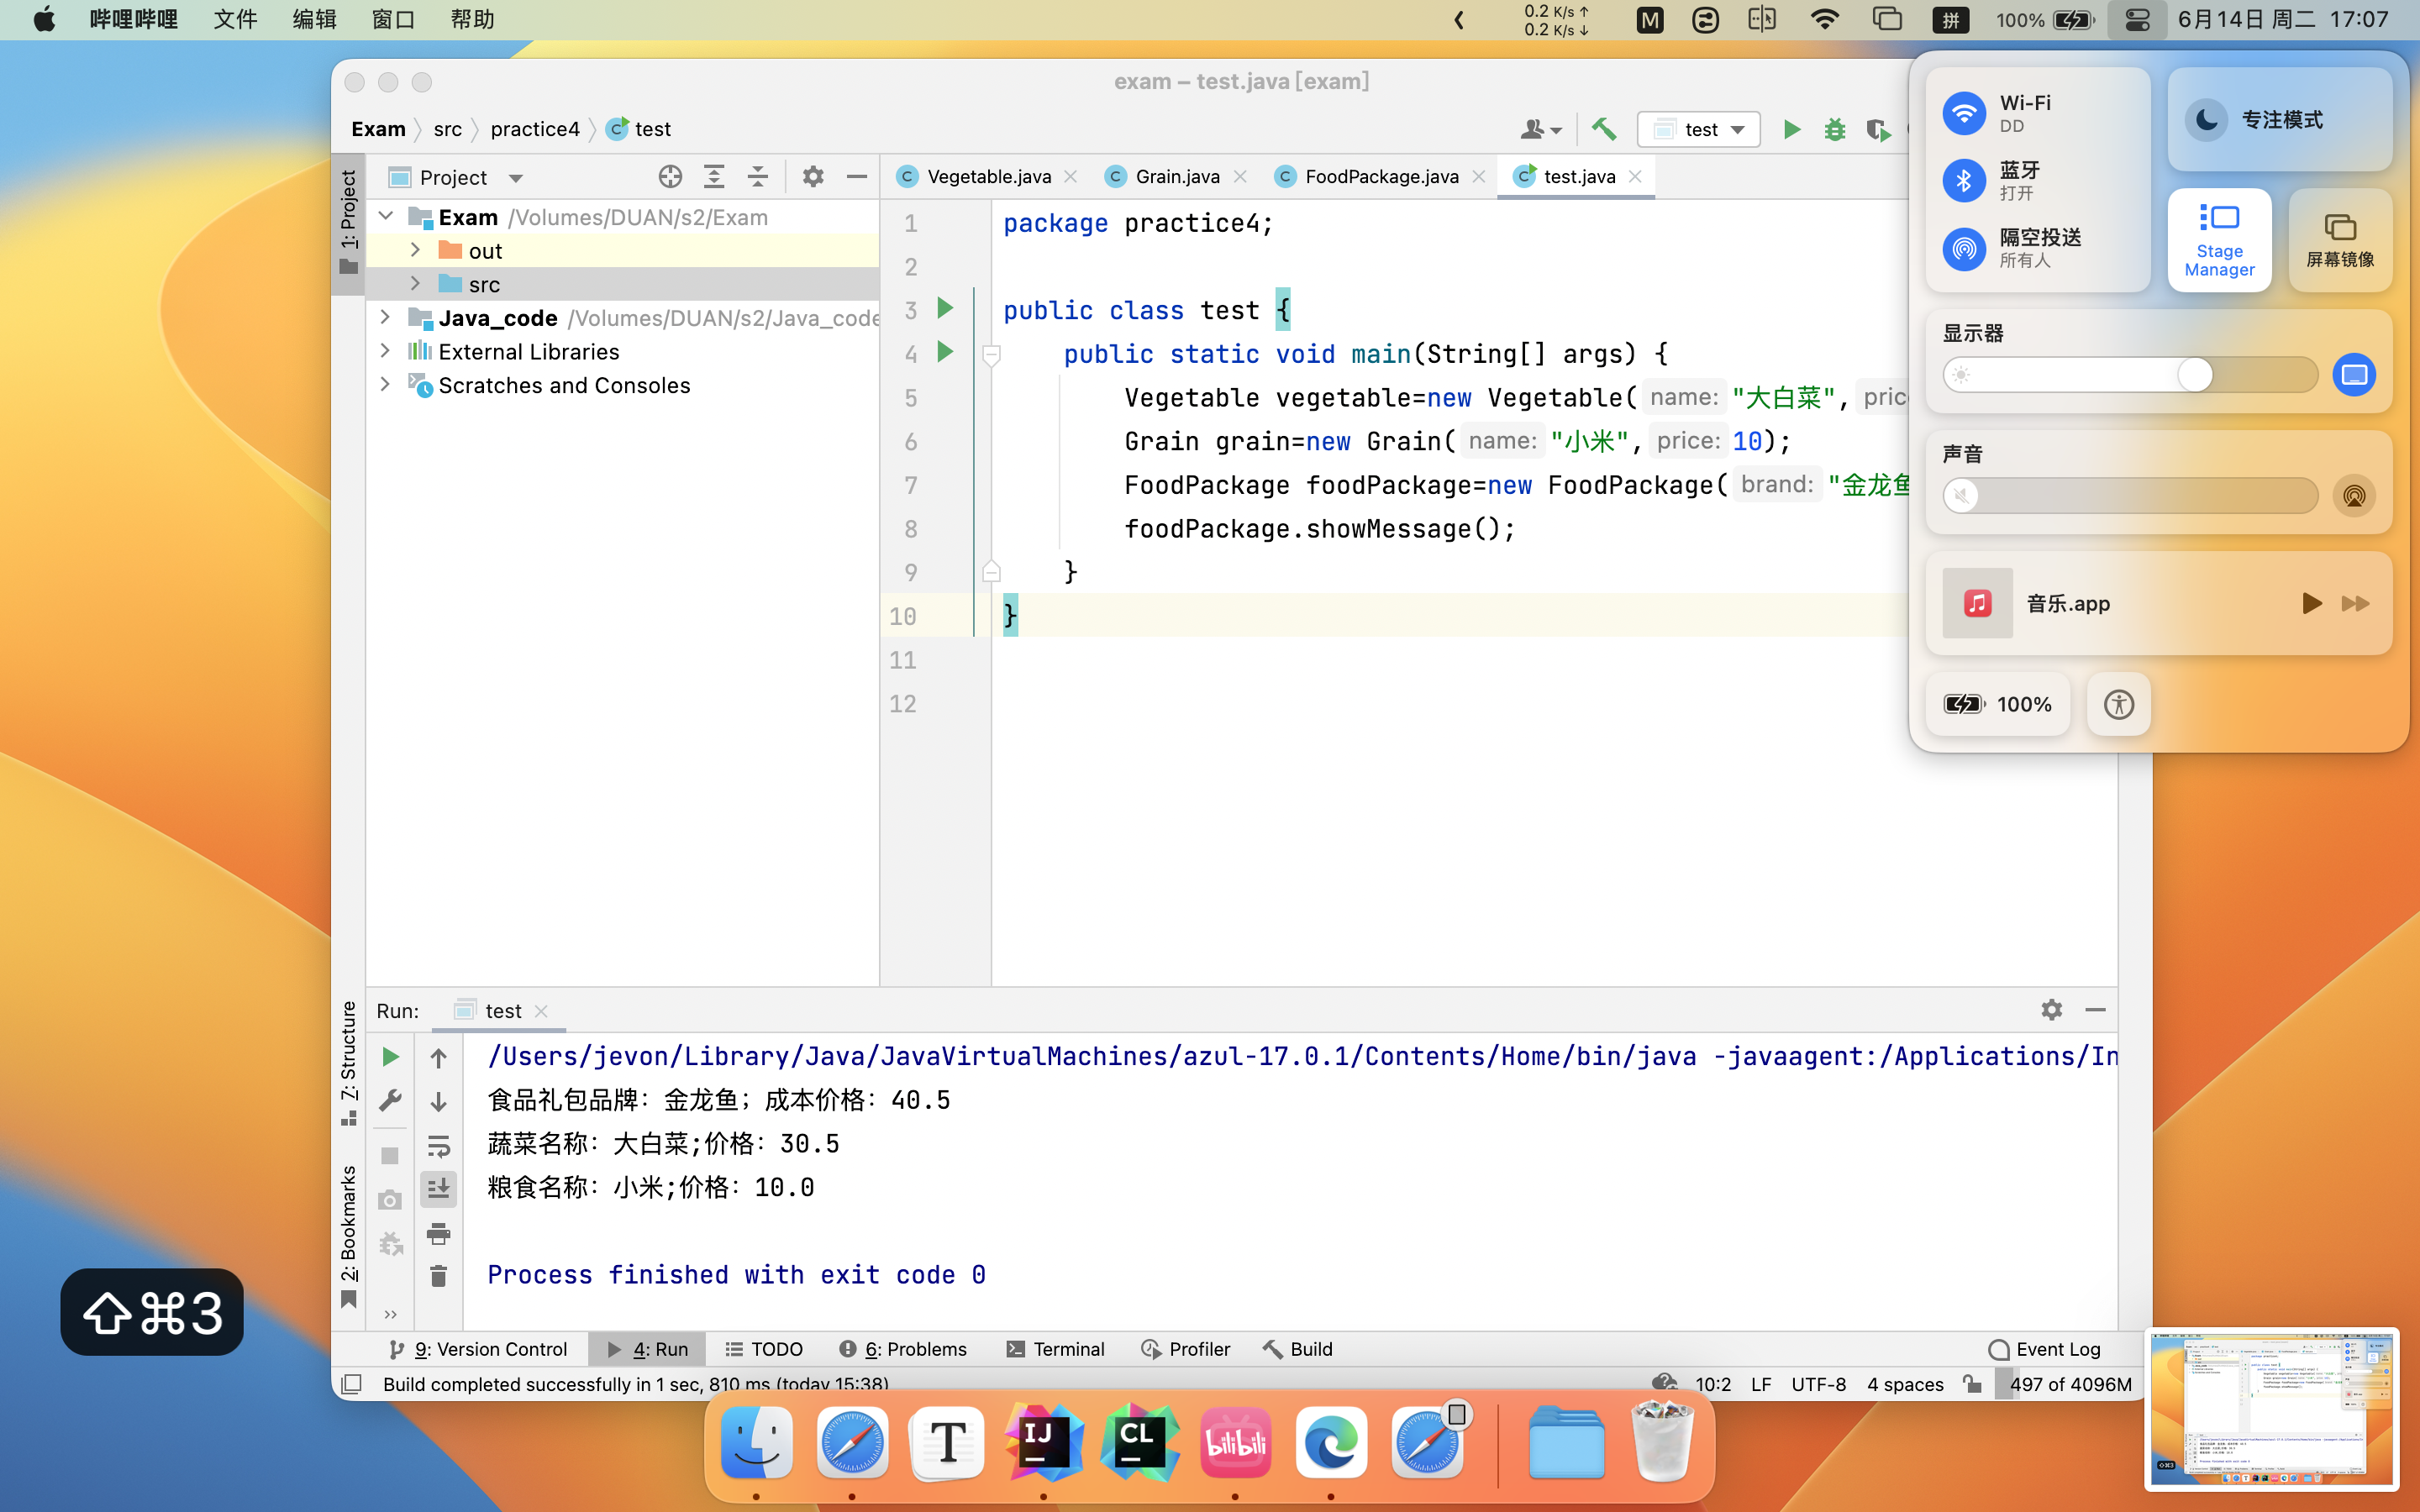The image size is (2420, 1512).
Task: Expand the src folder in the project tree
Action: tap(415, 284)
